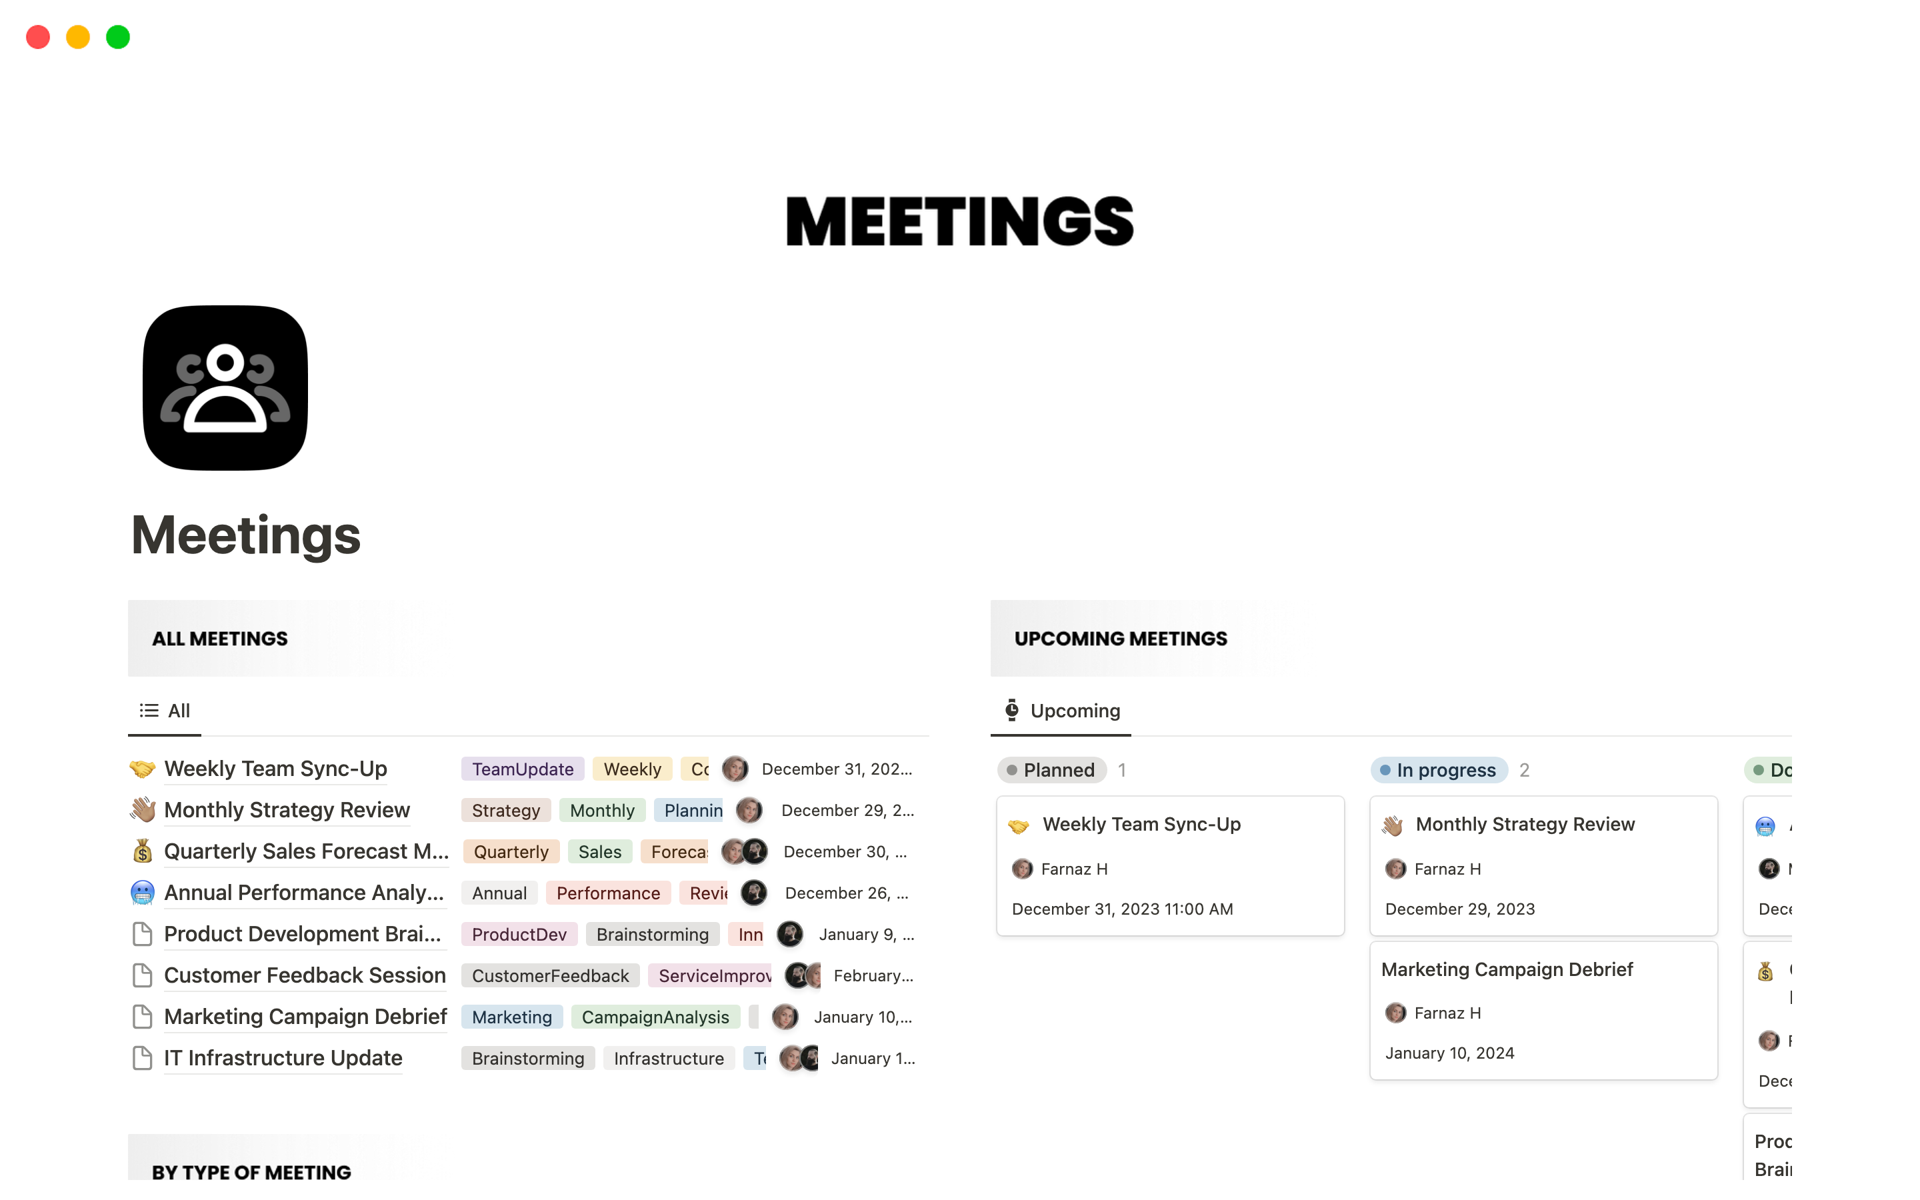This screenshot has width=1920, height=1200.
Task: Click the Farnaz H avatar on Weekly Team Sync-Up card
Action: coord(1023,868)
